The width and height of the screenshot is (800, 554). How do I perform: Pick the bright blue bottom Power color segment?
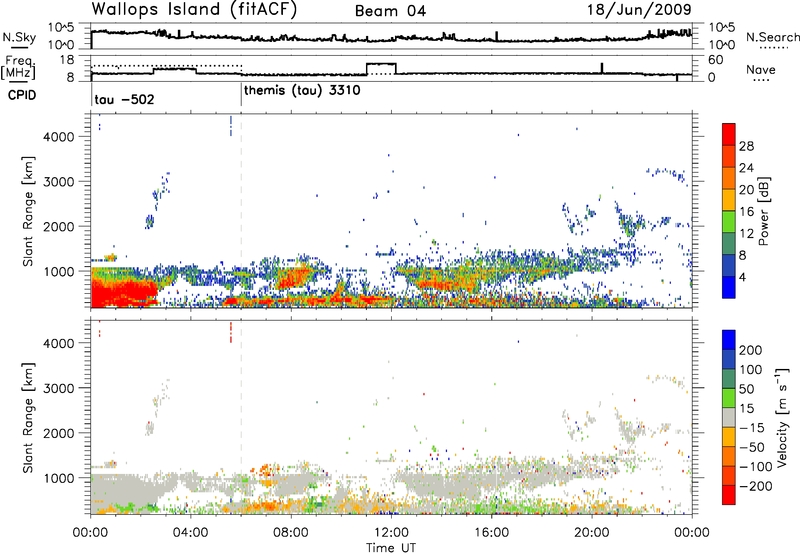tap(729, 287)
